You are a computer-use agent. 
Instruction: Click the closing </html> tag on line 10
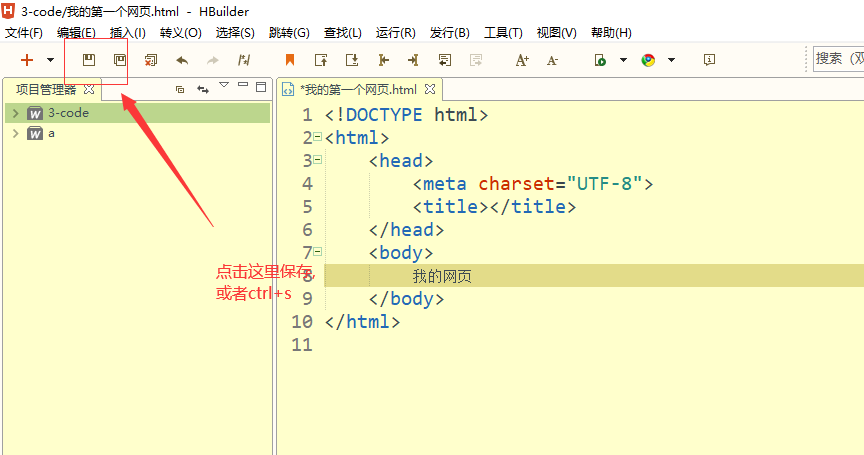tap(363, 321)
